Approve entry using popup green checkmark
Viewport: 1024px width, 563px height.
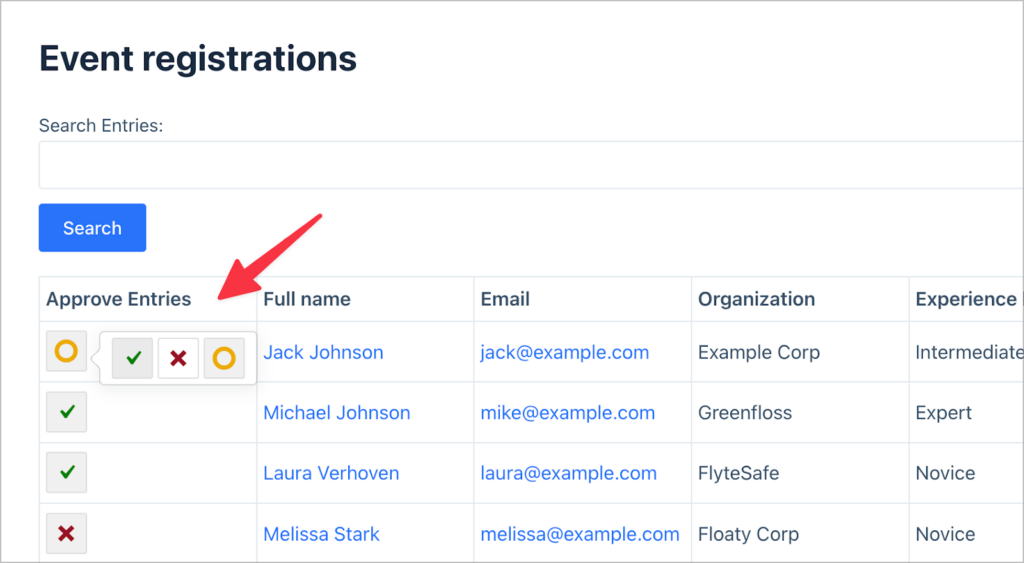133,358
